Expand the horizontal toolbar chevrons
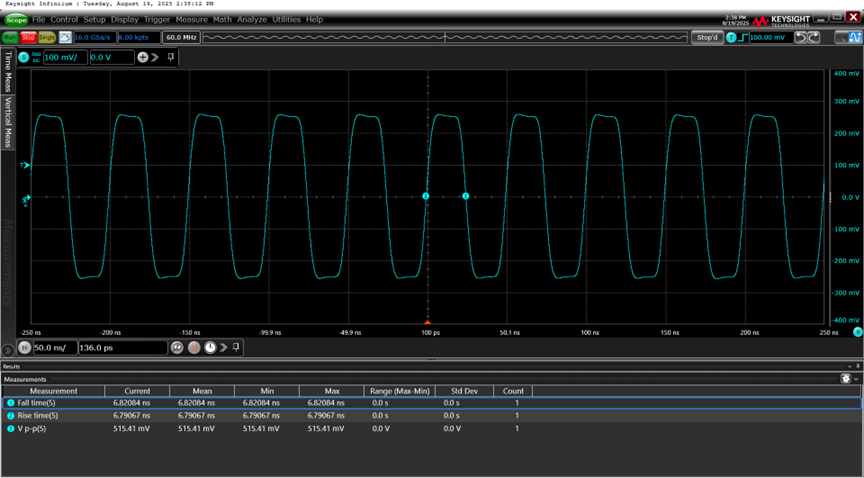Viewport: 864px width, 478px height. 223,347
